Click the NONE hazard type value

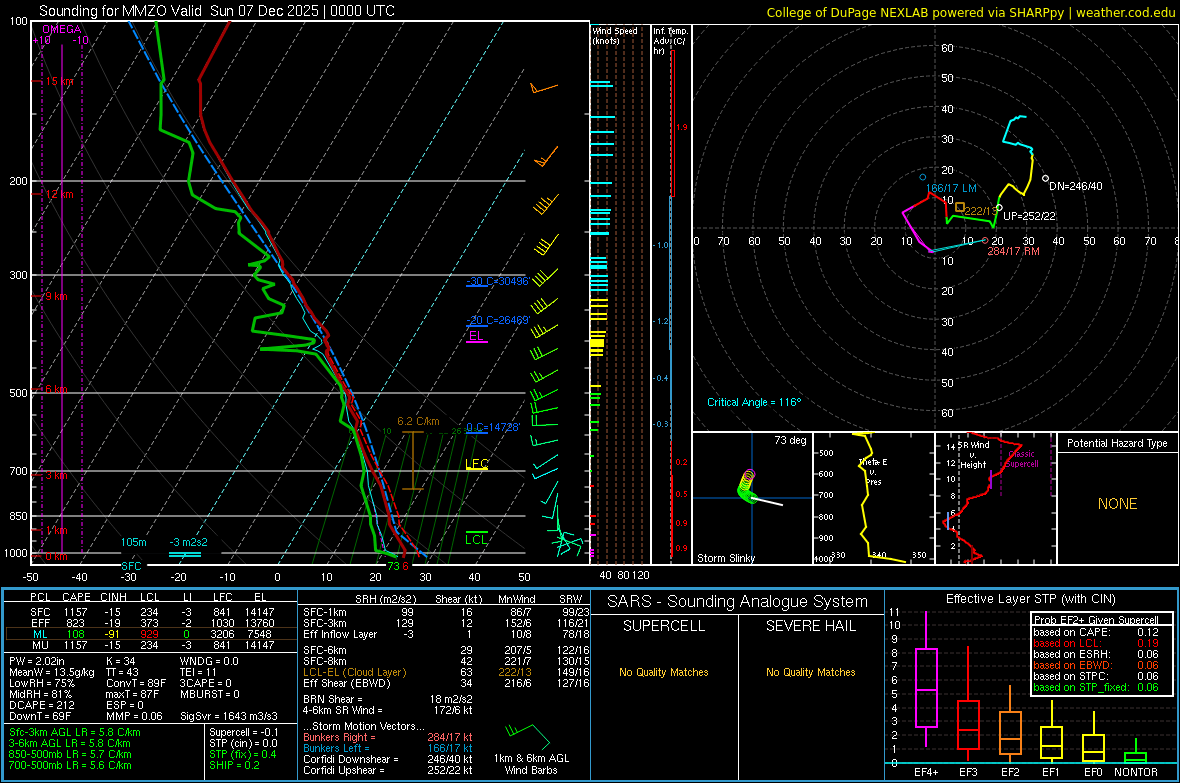(1117, 504)
